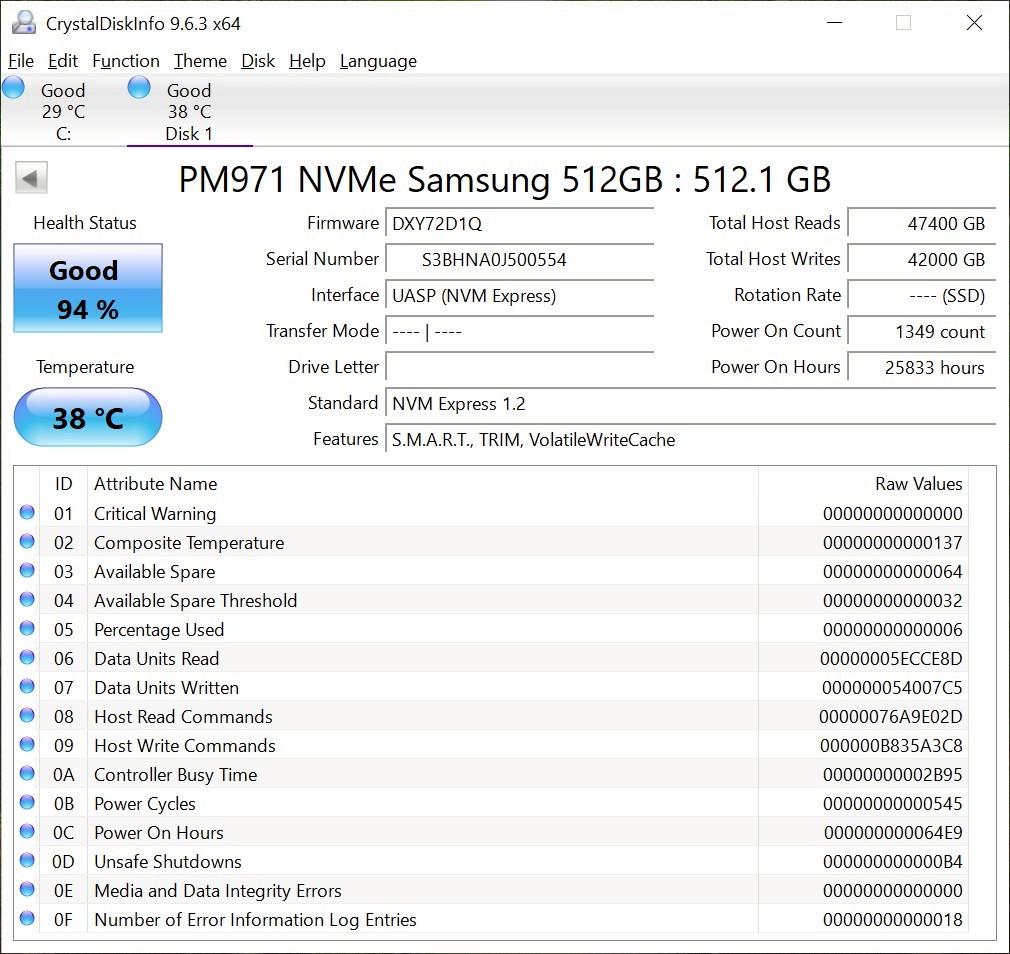Click the CrystalDiskInfo app icon in title bar
Viewport: 1010px width, 954px height.
click(x=24, y=23)
